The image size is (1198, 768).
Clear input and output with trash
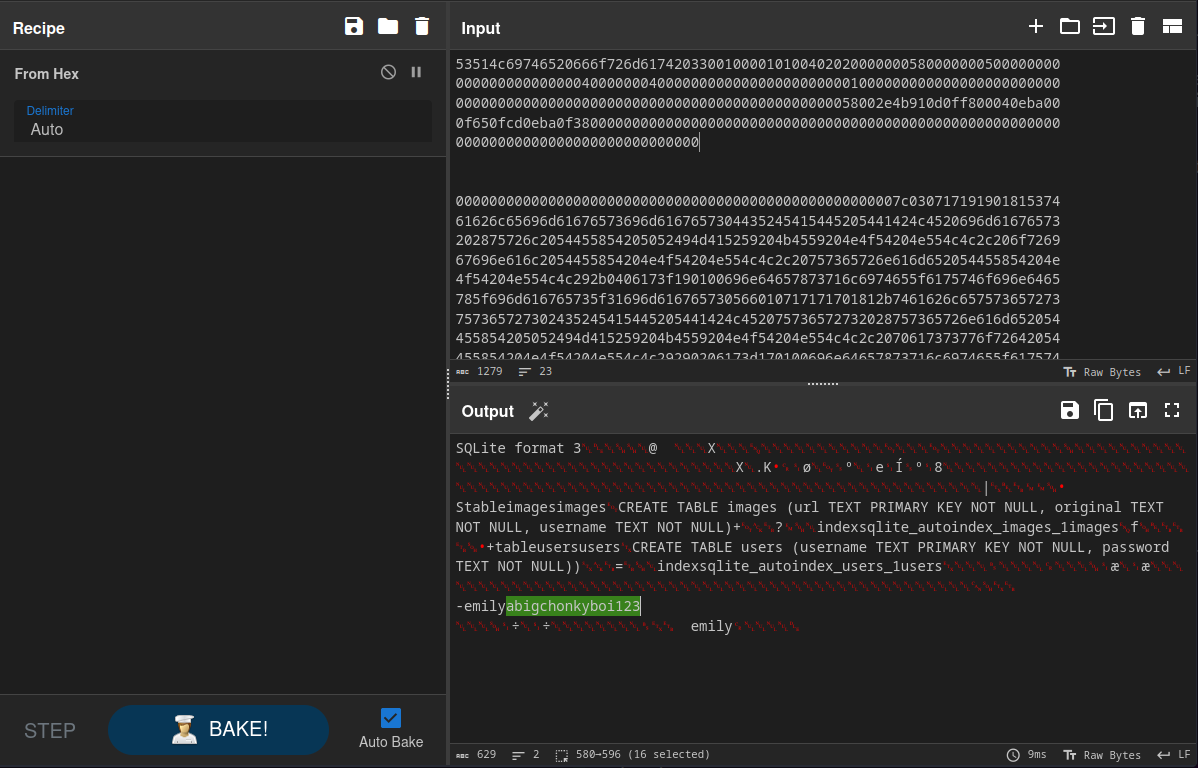click(1138, 27)
